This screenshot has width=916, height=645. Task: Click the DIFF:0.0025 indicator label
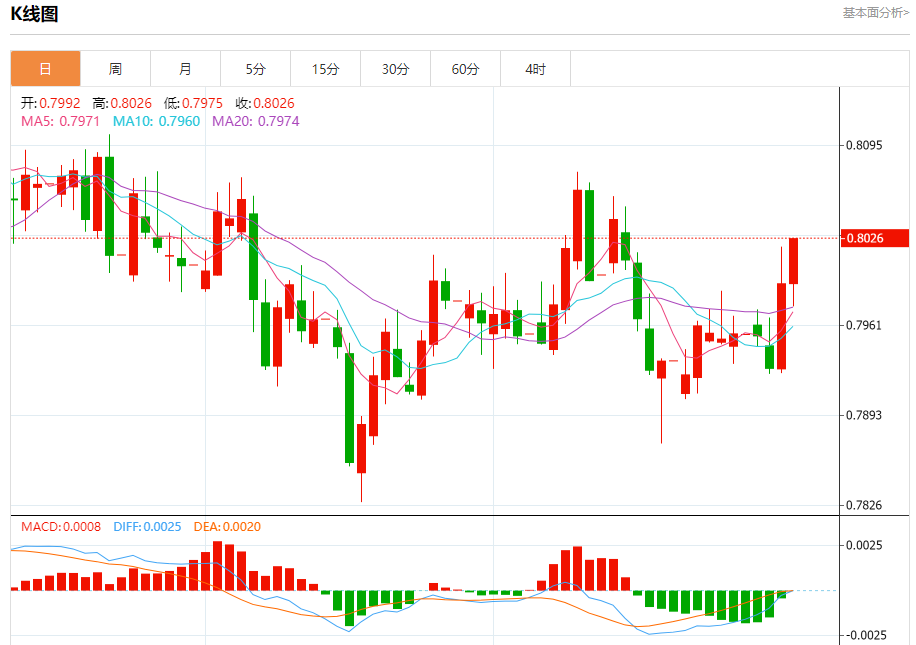(x=147, y=527)
